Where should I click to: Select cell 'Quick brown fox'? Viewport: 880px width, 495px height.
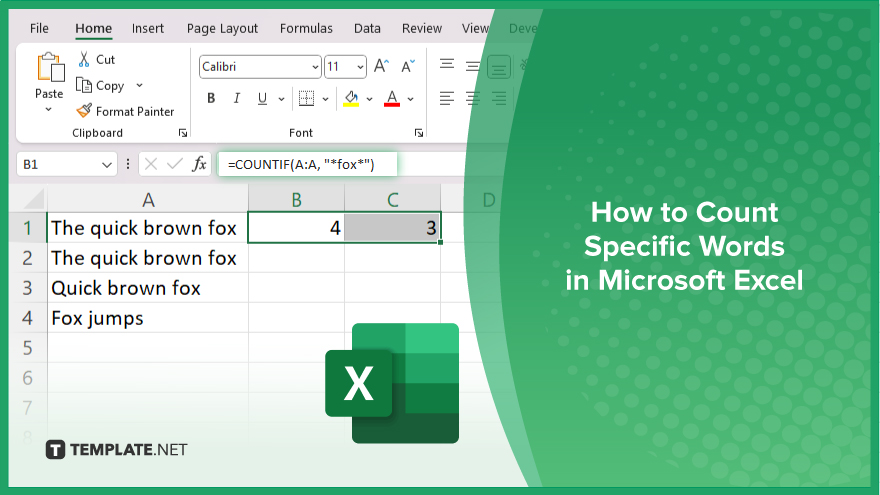point(148,288)
